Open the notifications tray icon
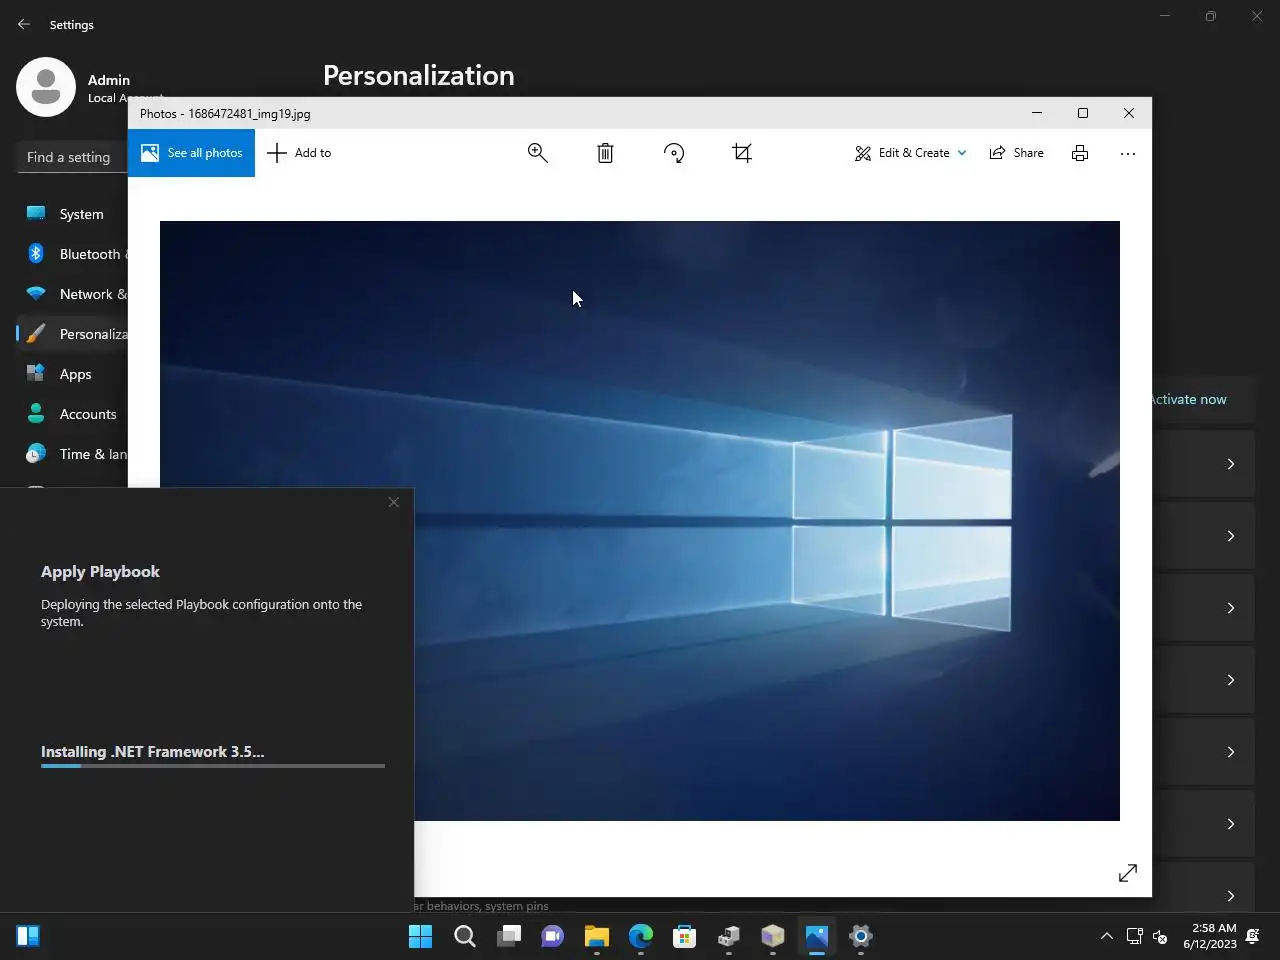The image size is (1280, 960). click(x=1253, y=936)
